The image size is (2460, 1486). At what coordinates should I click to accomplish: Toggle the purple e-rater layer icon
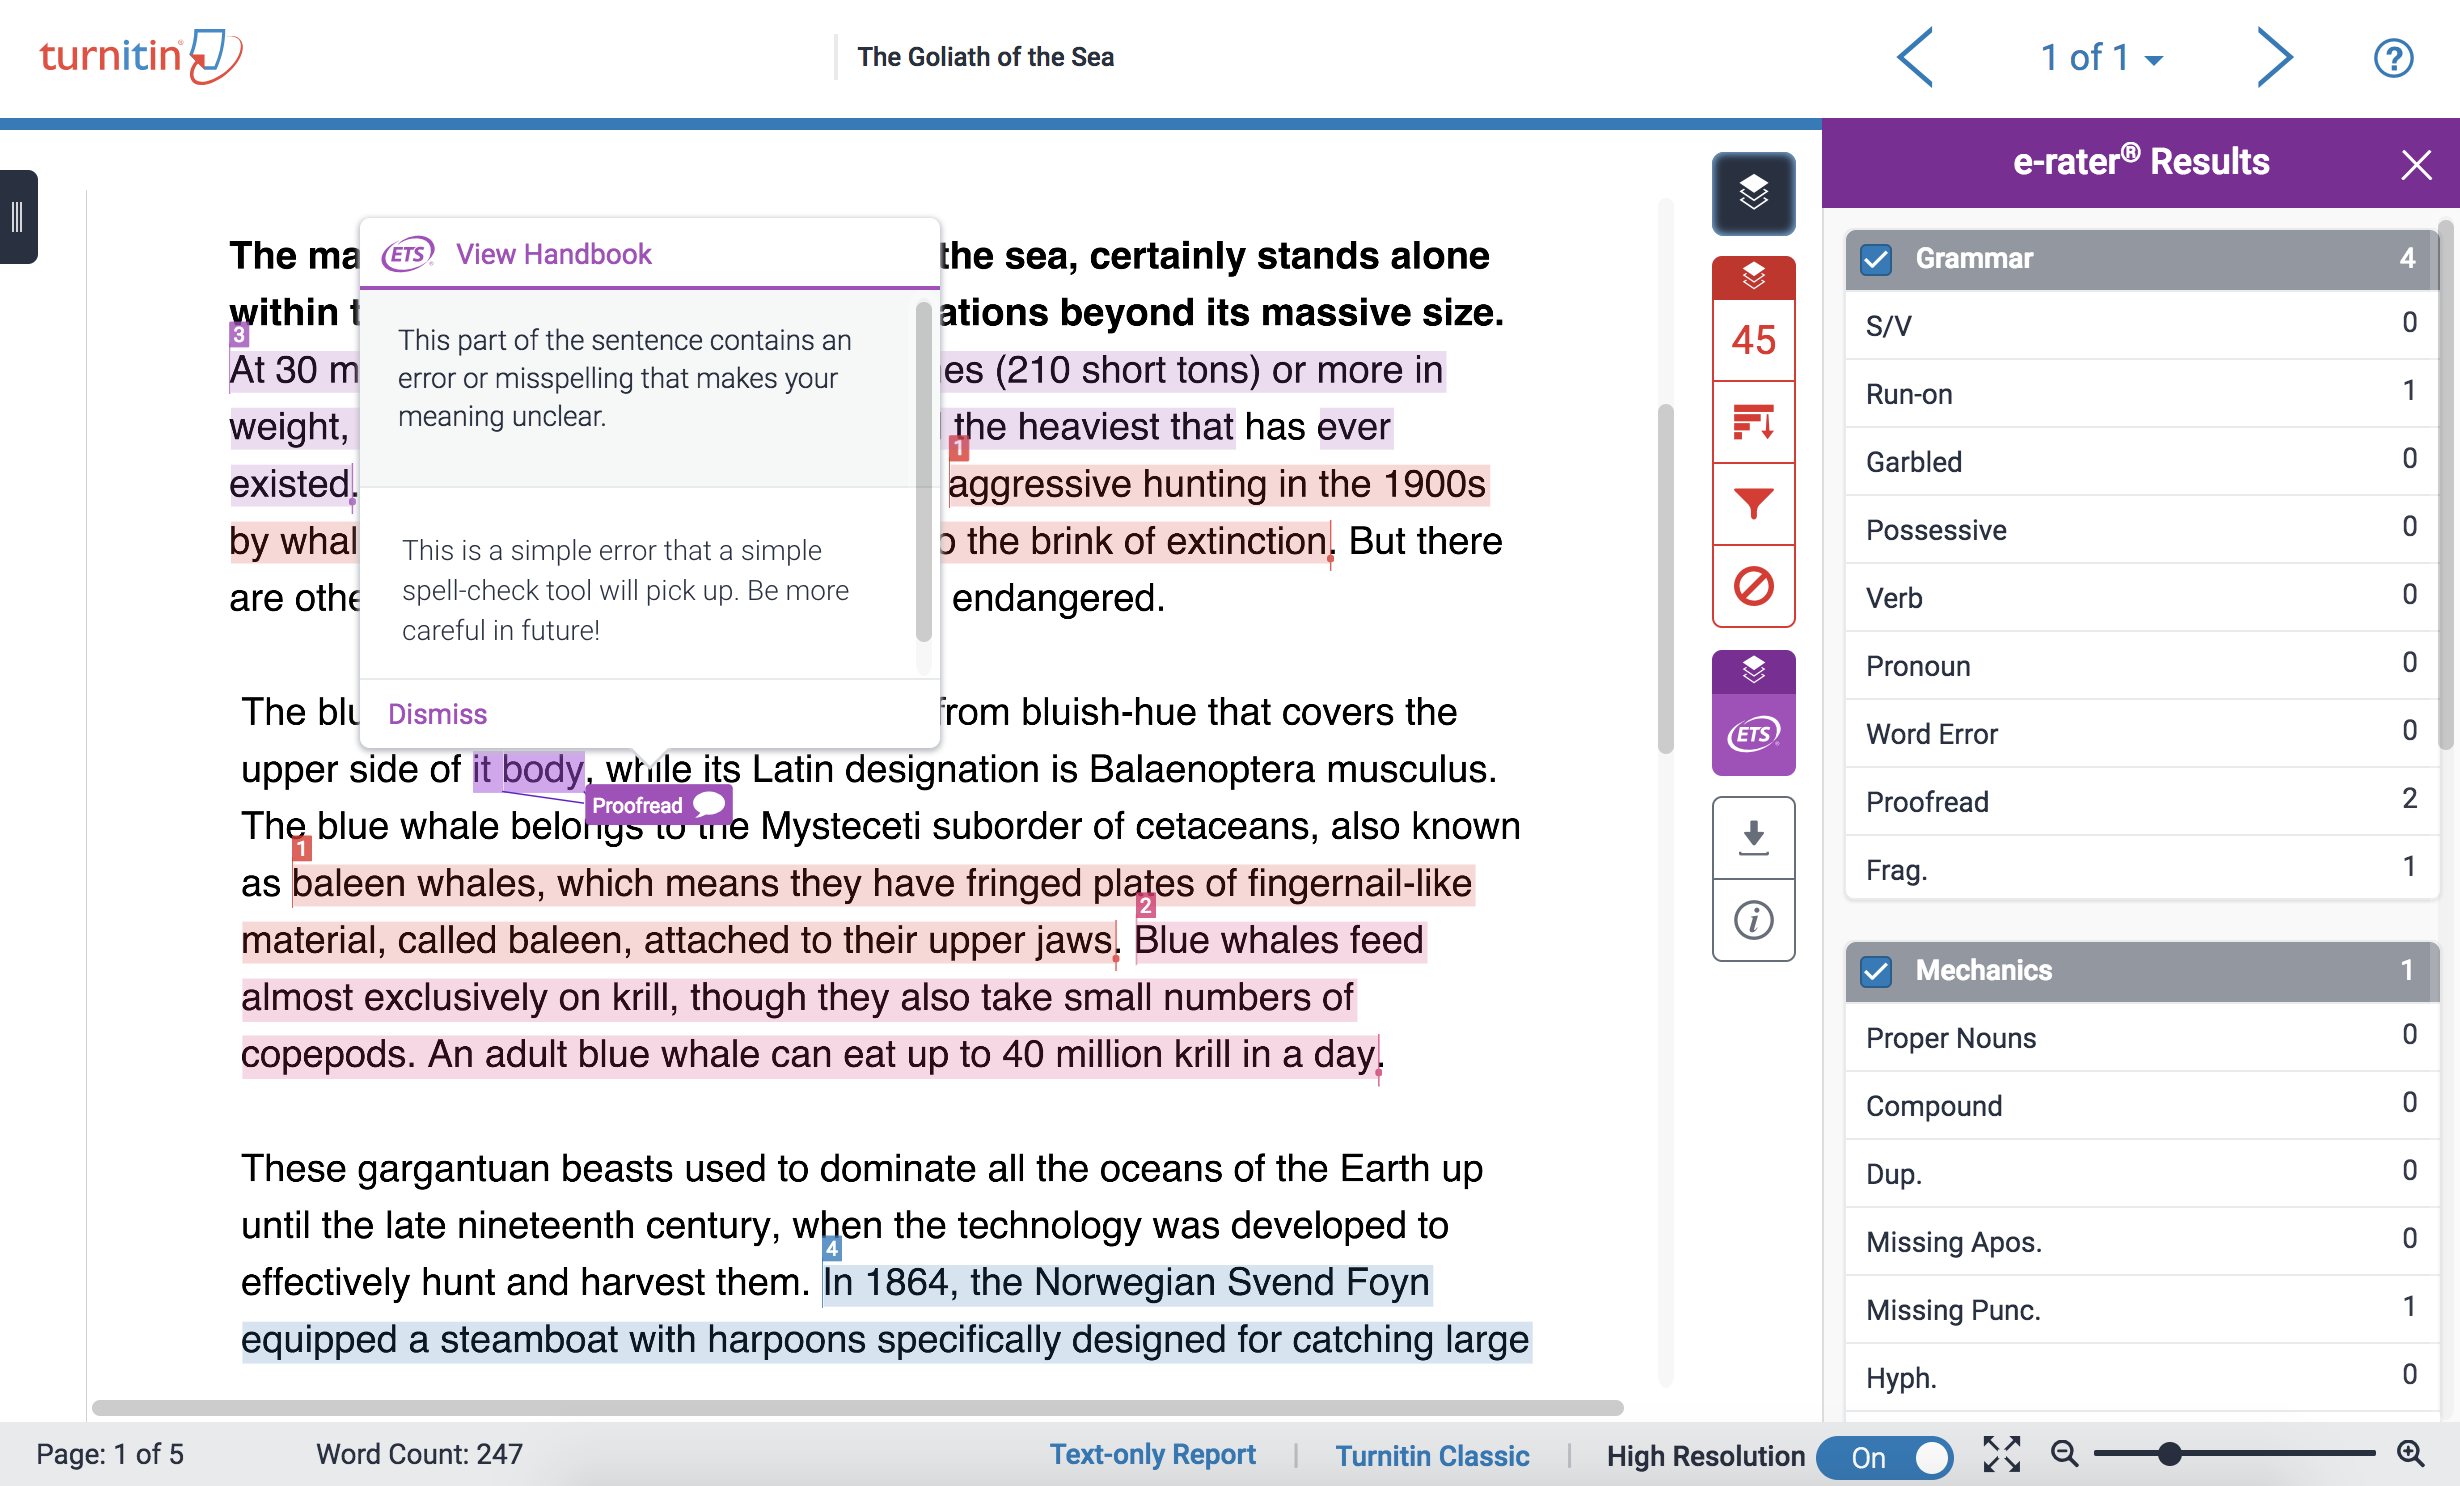tap(1753, 671)
